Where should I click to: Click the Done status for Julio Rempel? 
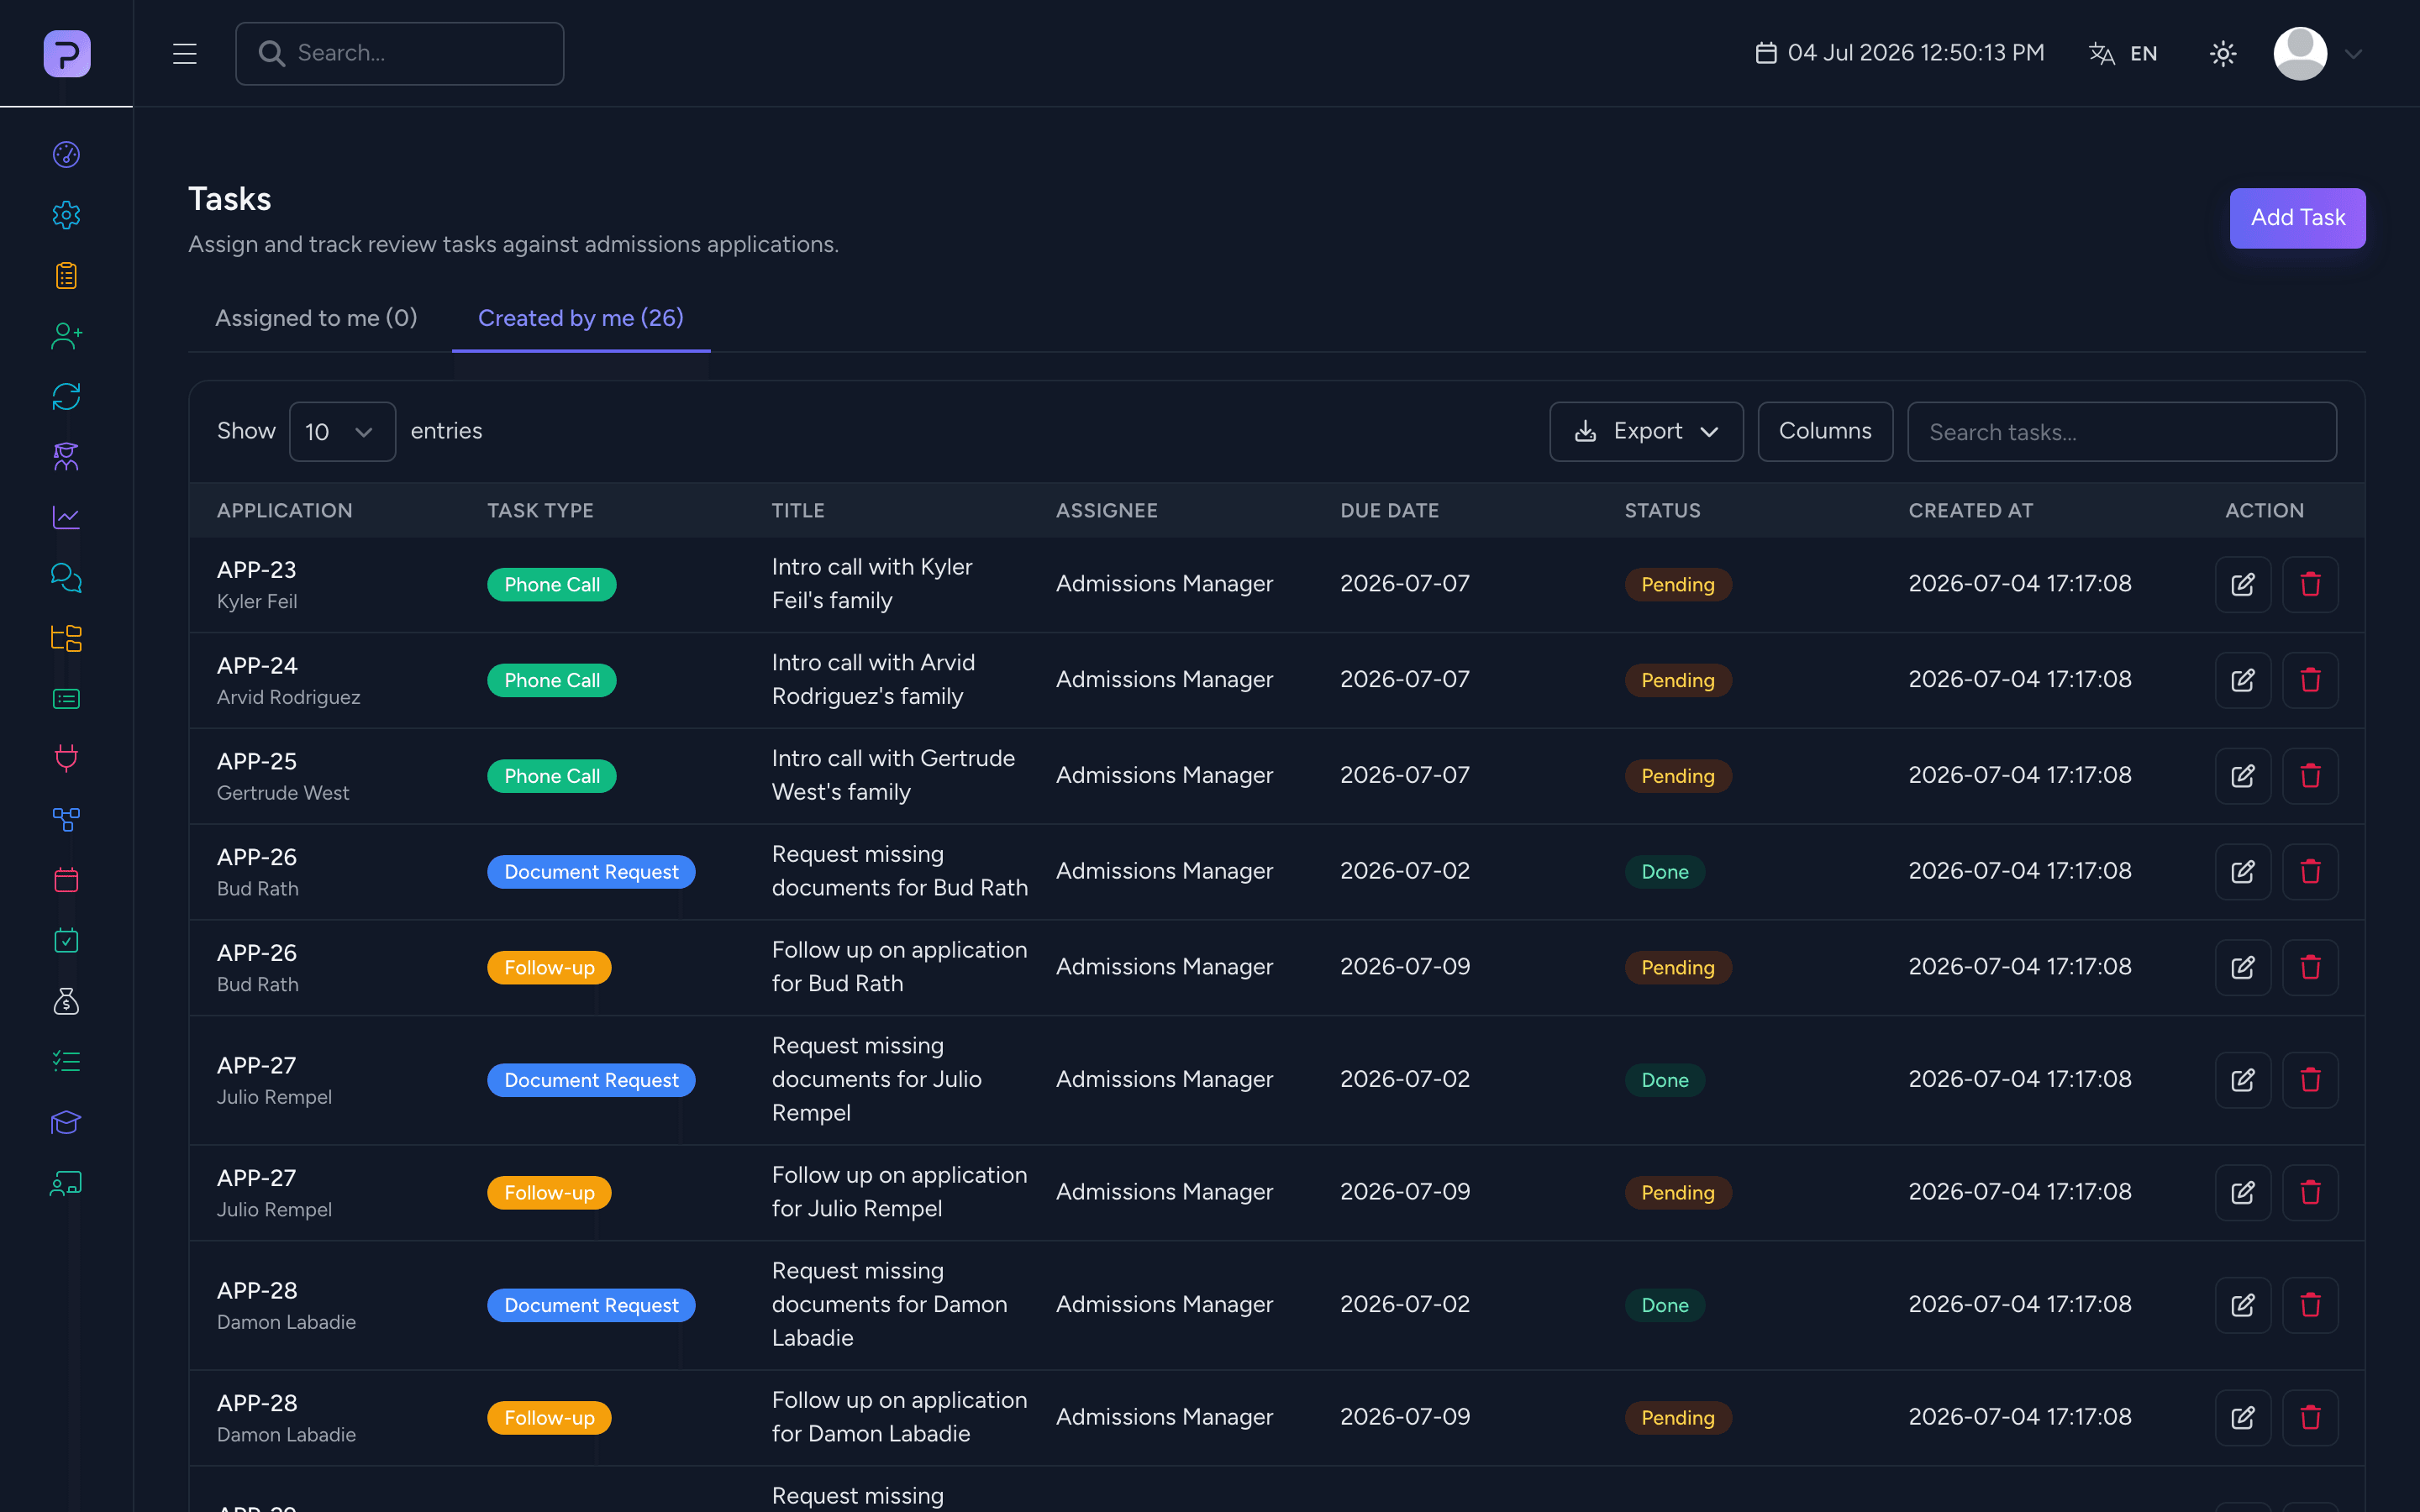click(x=1664, y=1081)
